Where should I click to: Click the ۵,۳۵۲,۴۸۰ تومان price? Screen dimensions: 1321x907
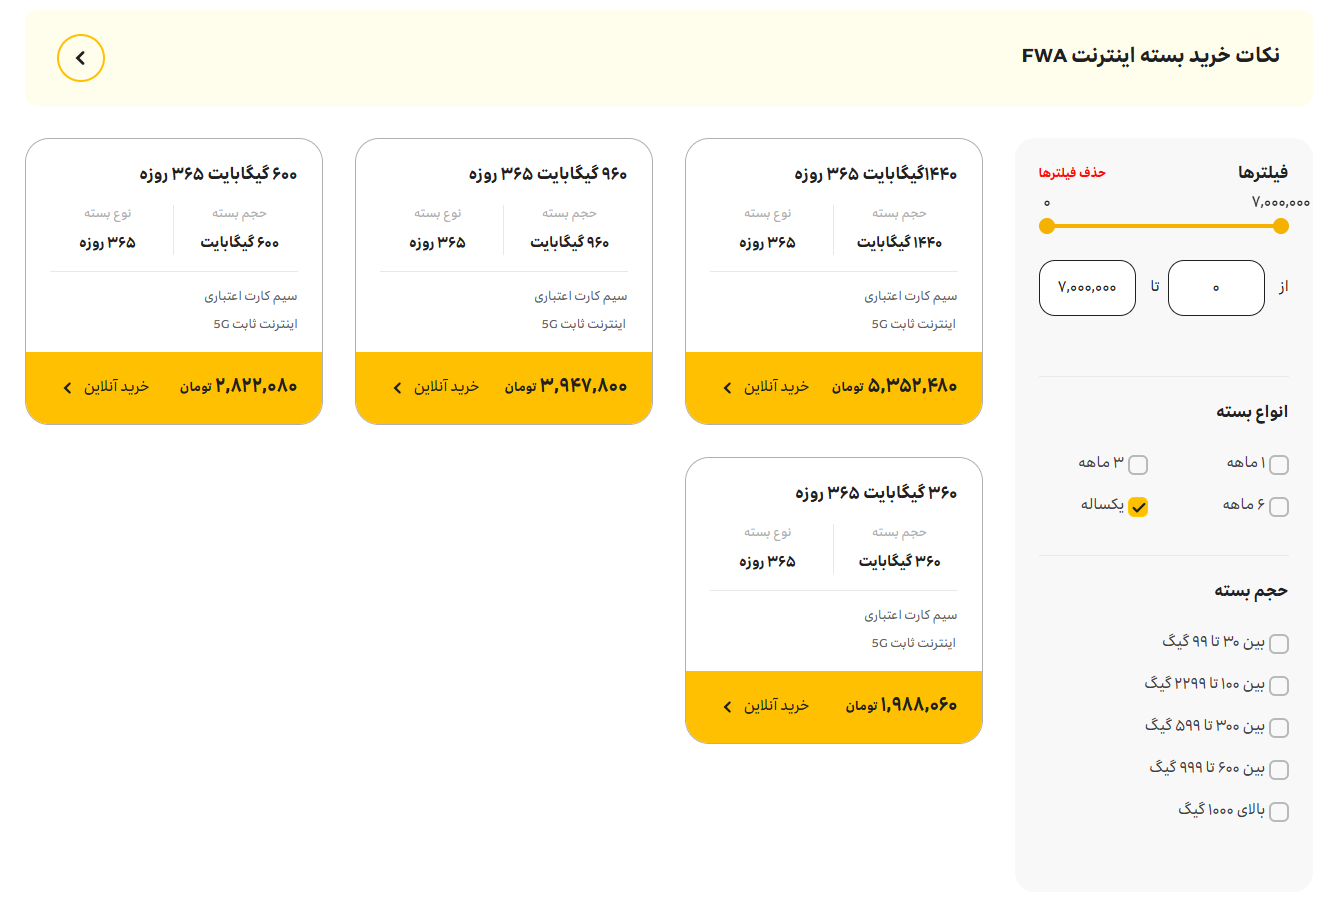coord(894,386)
